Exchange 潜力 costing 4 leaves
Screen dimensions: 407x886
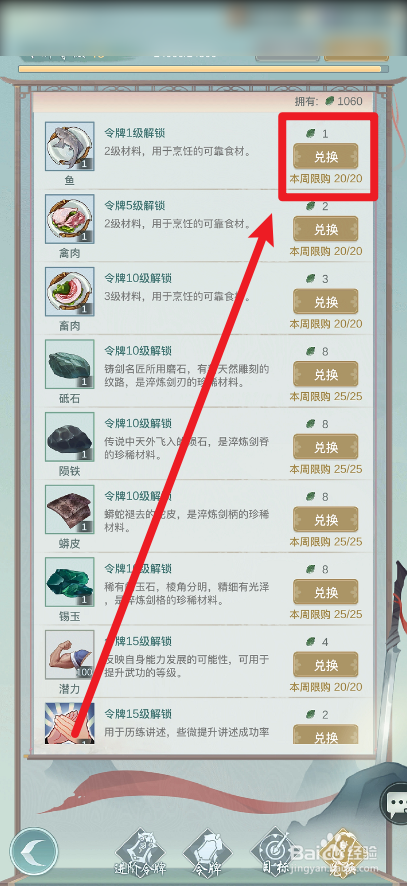(x=326, y=665)
